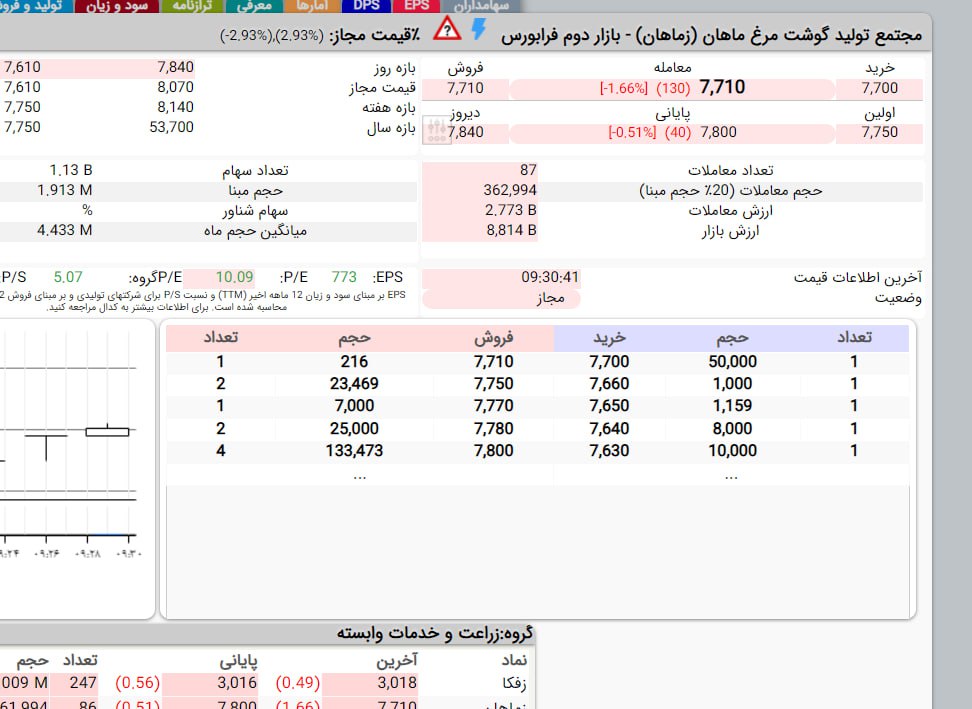The height and width of the screenshot is (709, 972).
Task: Click the status value مجاز
Action: coord(550,299)
